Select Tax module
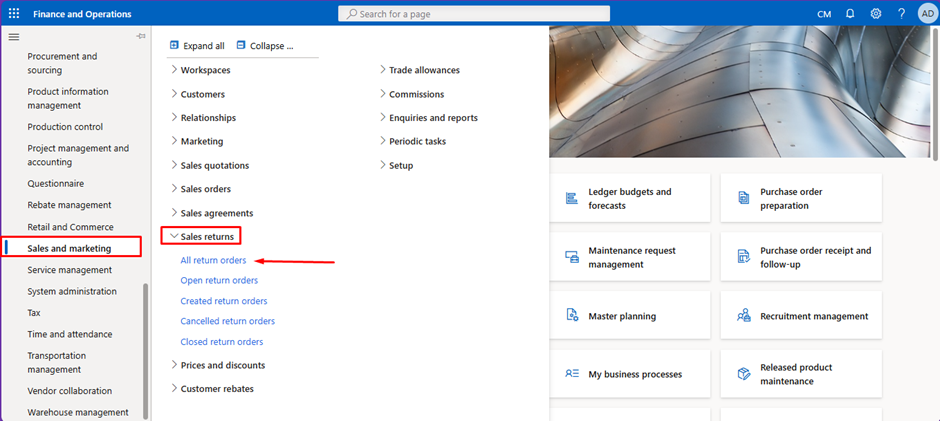 coord(34,312)
